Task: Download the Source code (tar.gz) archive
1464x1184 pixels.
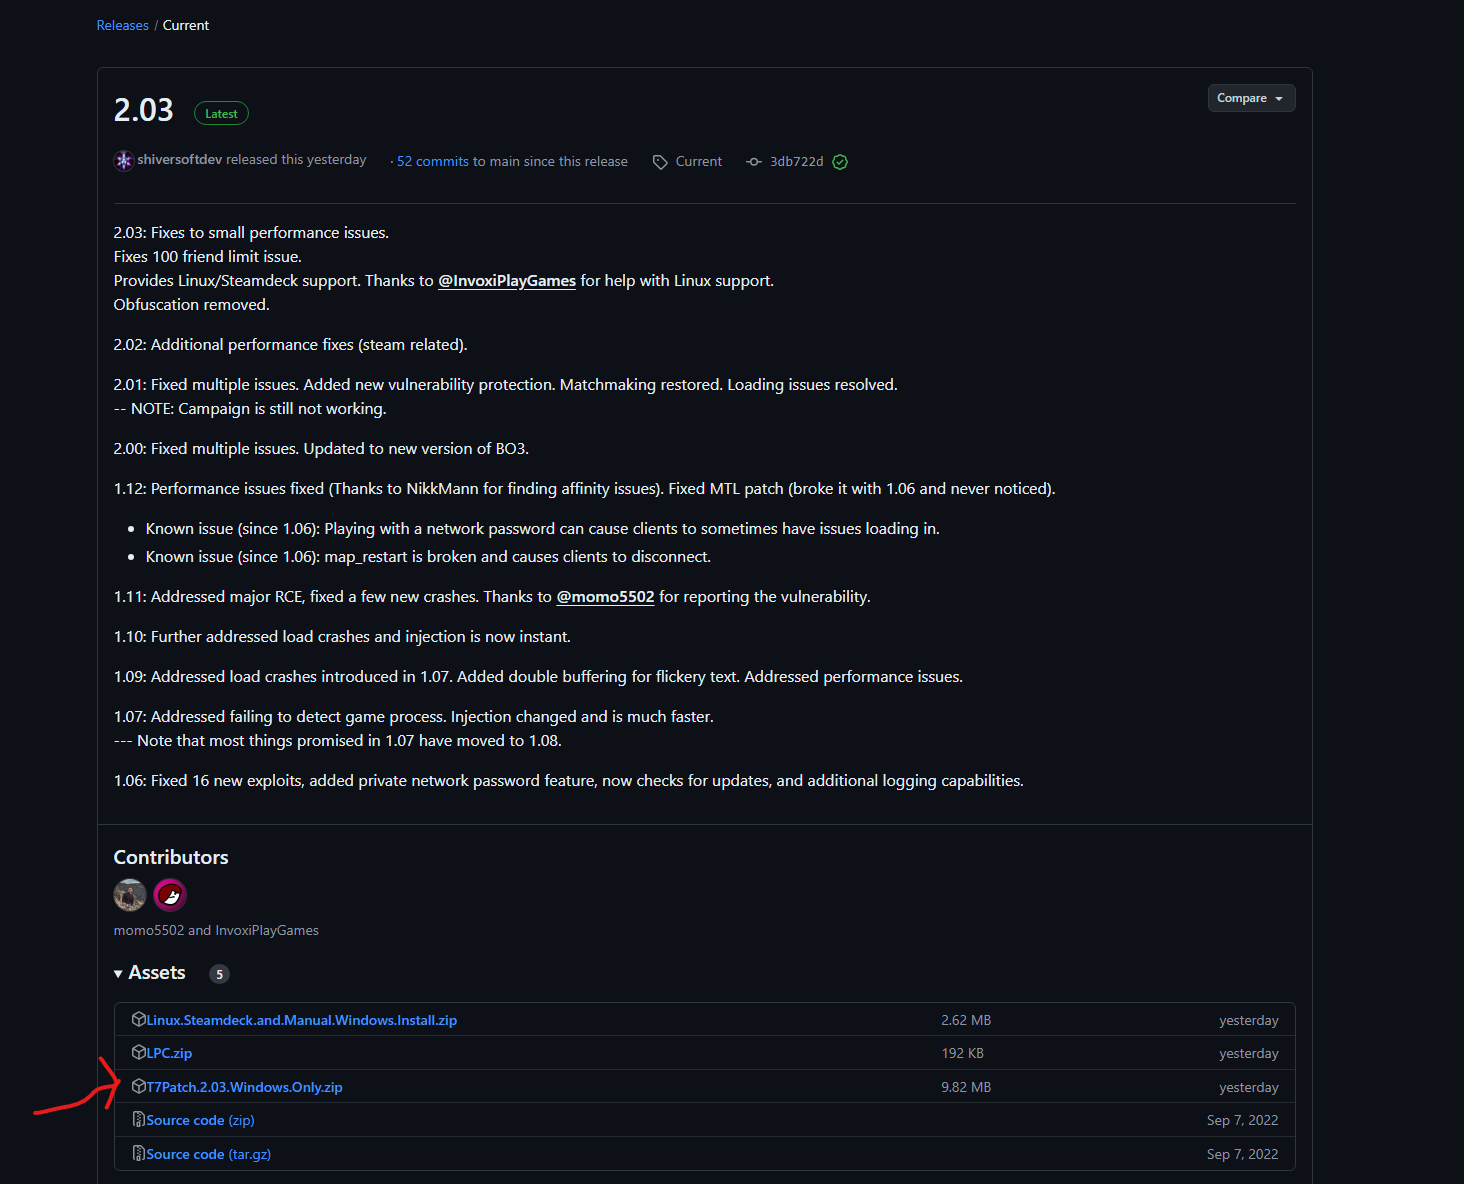Action: [x=208, y=1154]
